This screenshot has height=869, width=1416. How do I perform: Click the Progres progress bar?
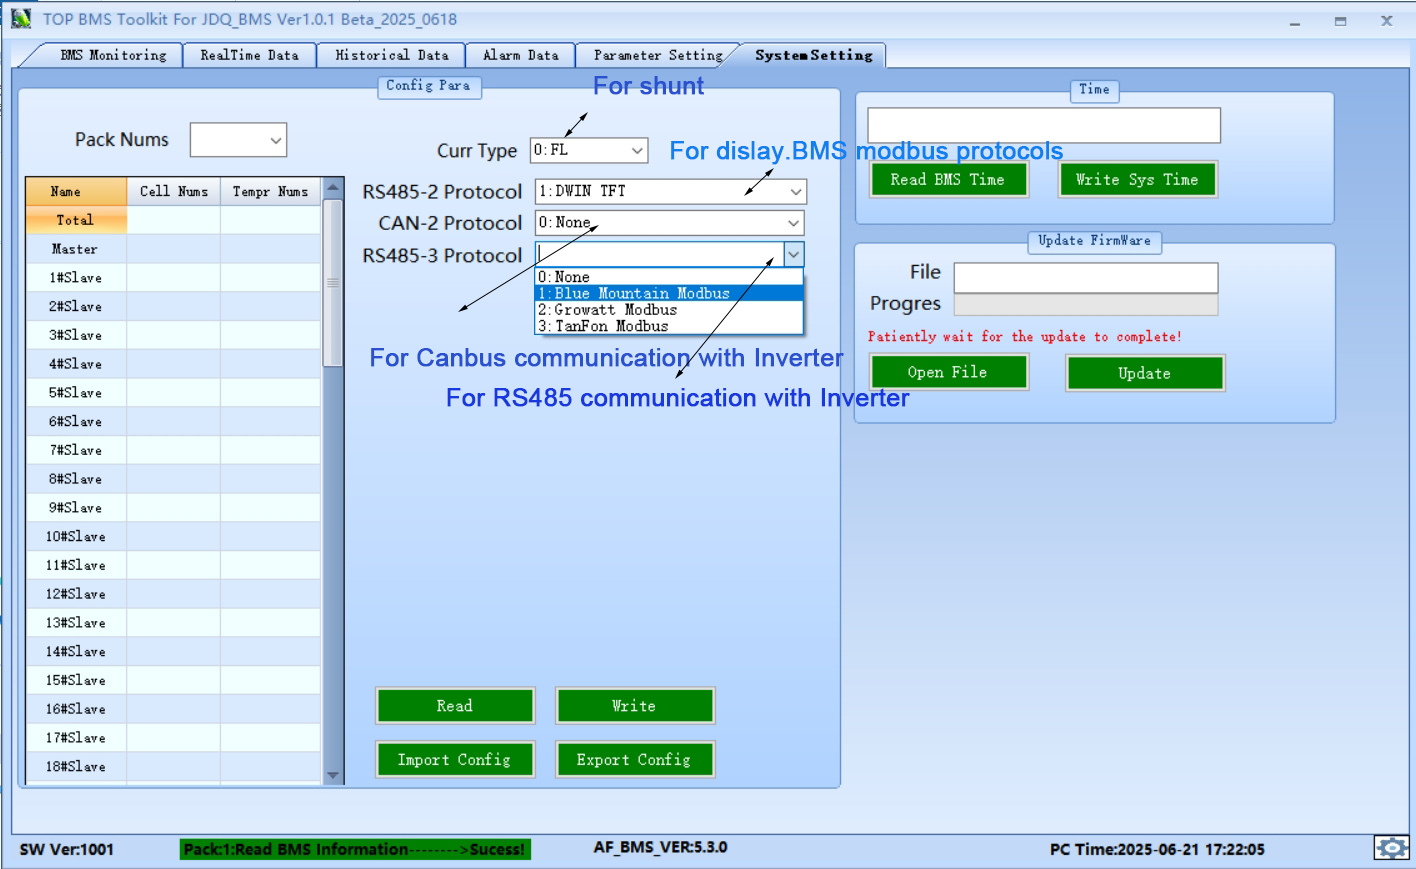tap(1086, 304)
